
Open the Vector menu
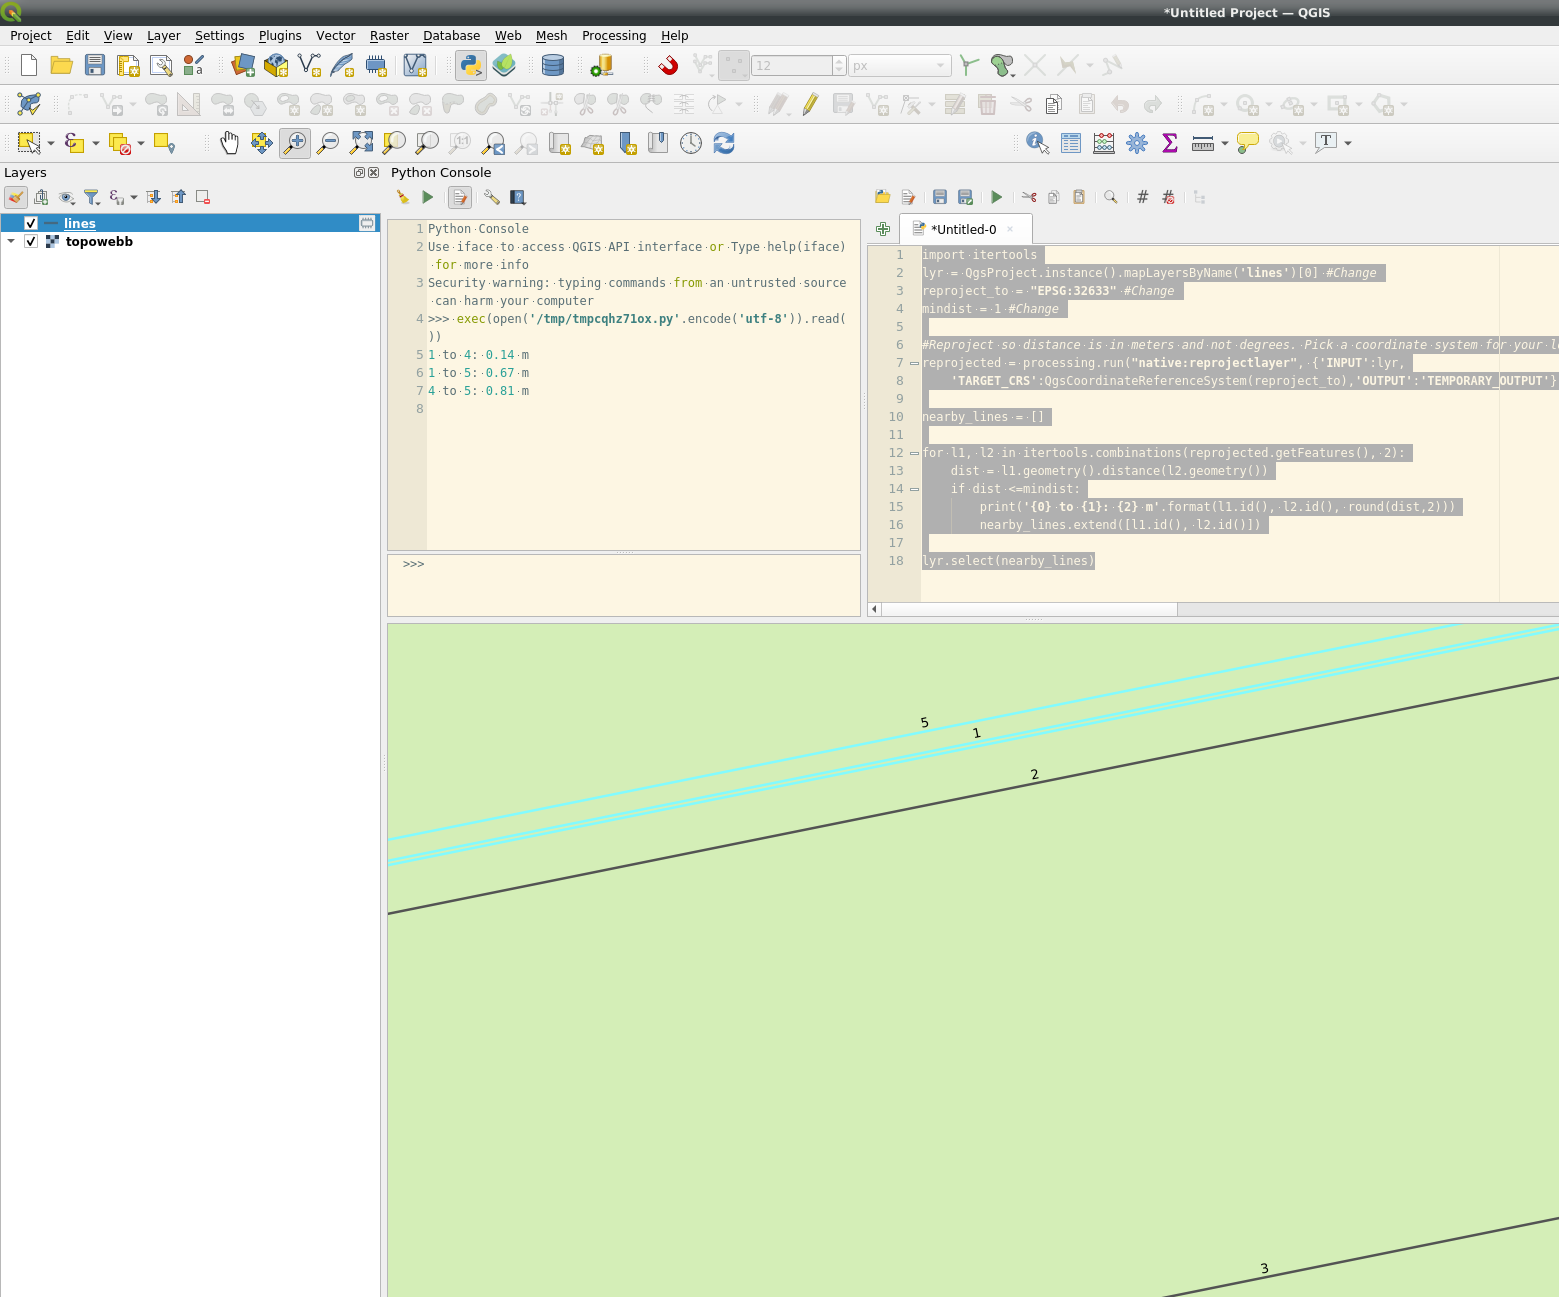pos(336,35)
